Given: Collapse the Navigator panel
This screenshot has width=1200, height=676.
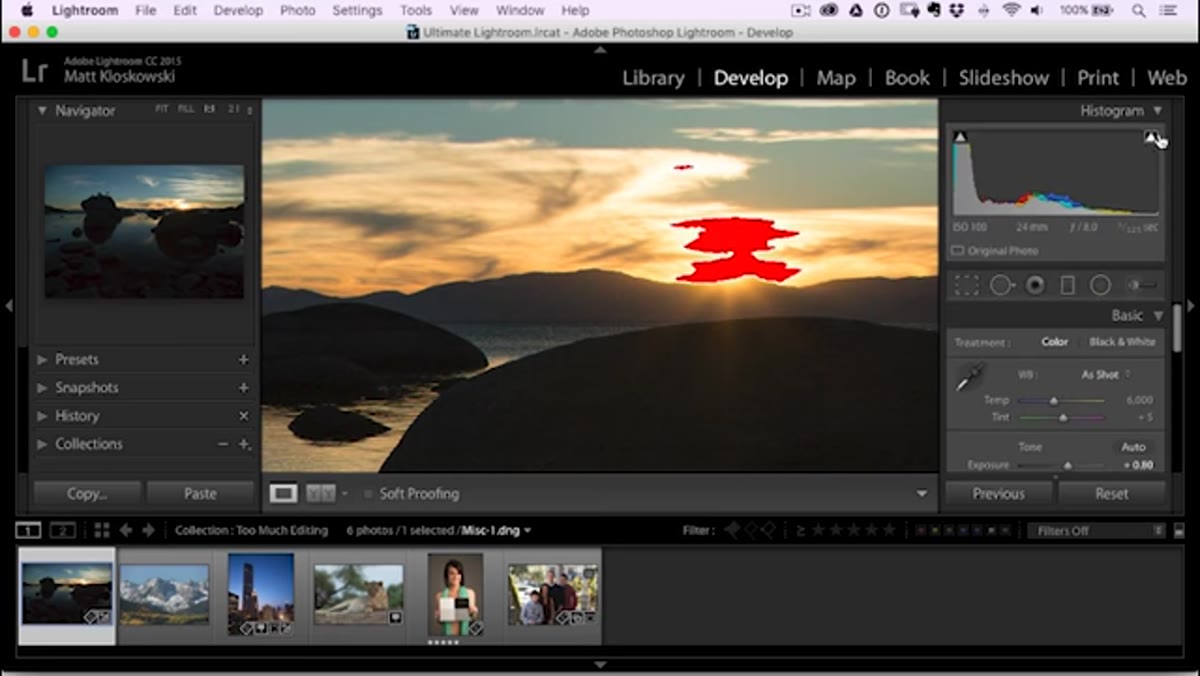Looking at the screenshot, I should (x=43, y=111).
